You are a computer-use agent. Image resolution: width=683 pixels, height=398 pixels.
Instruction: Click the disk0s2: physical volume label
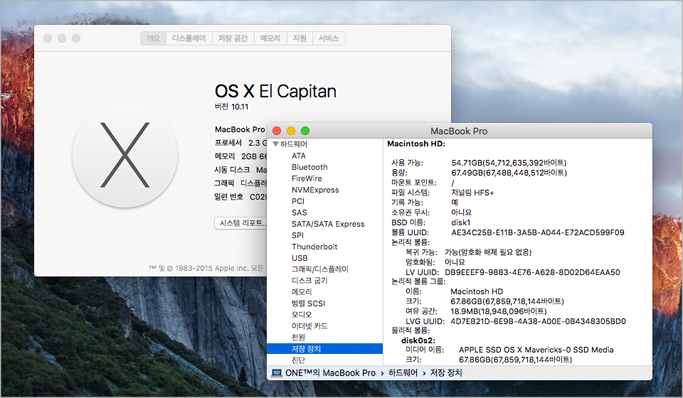[x=418, y=341]
